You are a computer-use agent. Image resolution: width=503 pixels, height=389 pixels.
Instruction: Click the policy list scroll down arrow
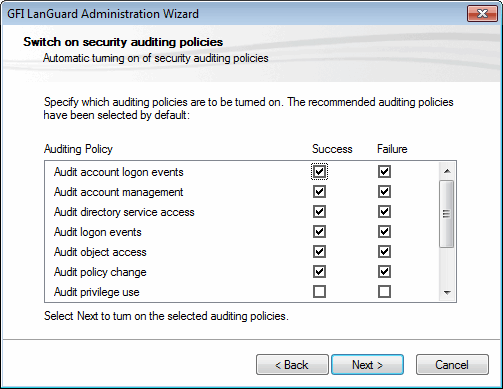point(447,293)
